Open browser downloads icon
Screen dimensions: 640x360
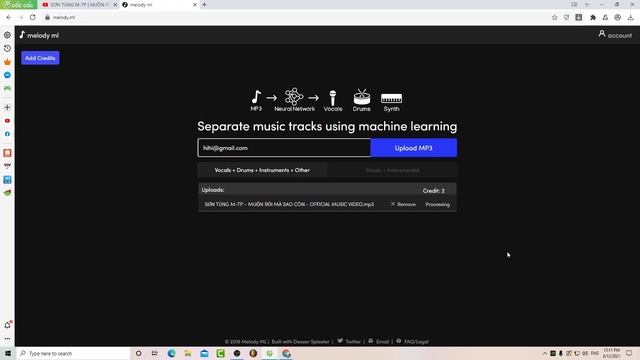pos(631,18)
